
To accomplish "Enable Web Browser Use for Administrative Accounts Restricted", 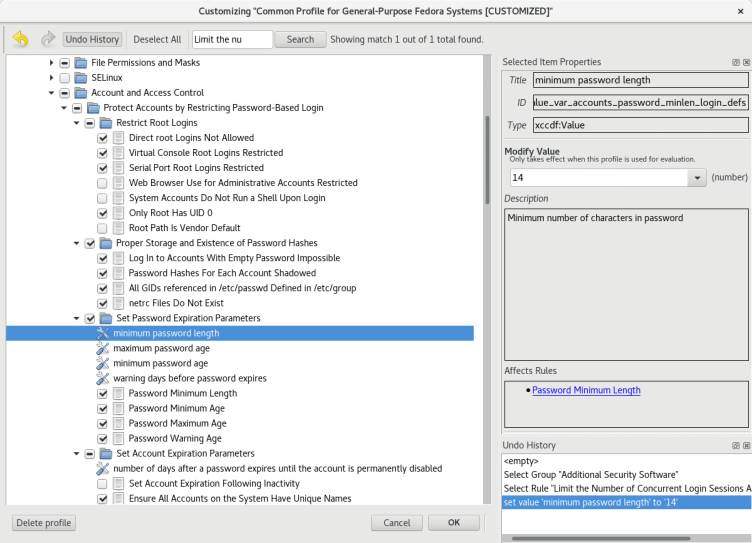I will pos(102,183).
